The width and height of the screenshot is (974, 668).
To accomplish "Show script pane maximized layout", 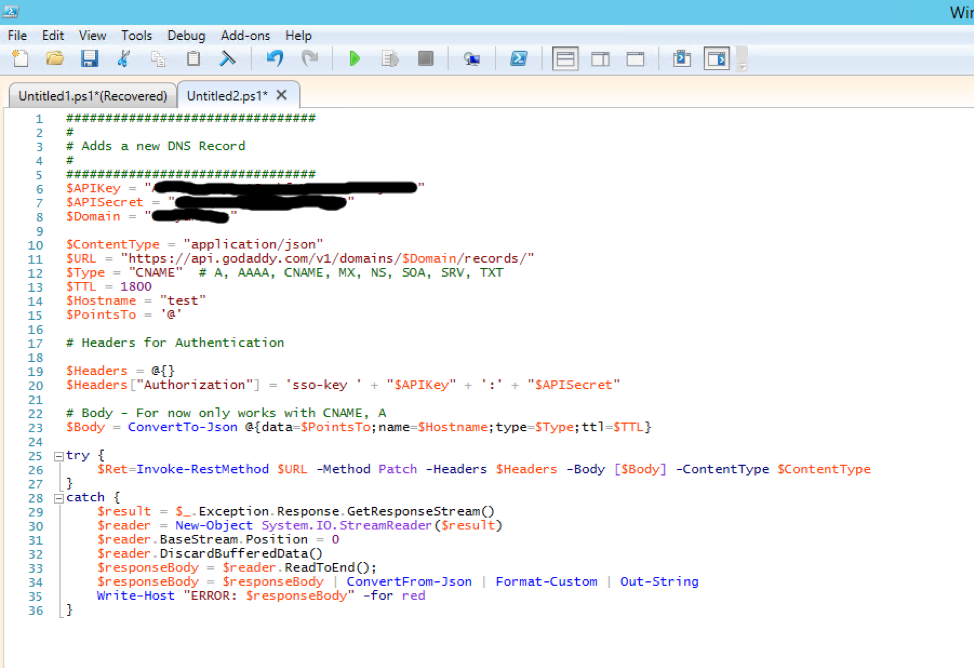I will (635, 59).
